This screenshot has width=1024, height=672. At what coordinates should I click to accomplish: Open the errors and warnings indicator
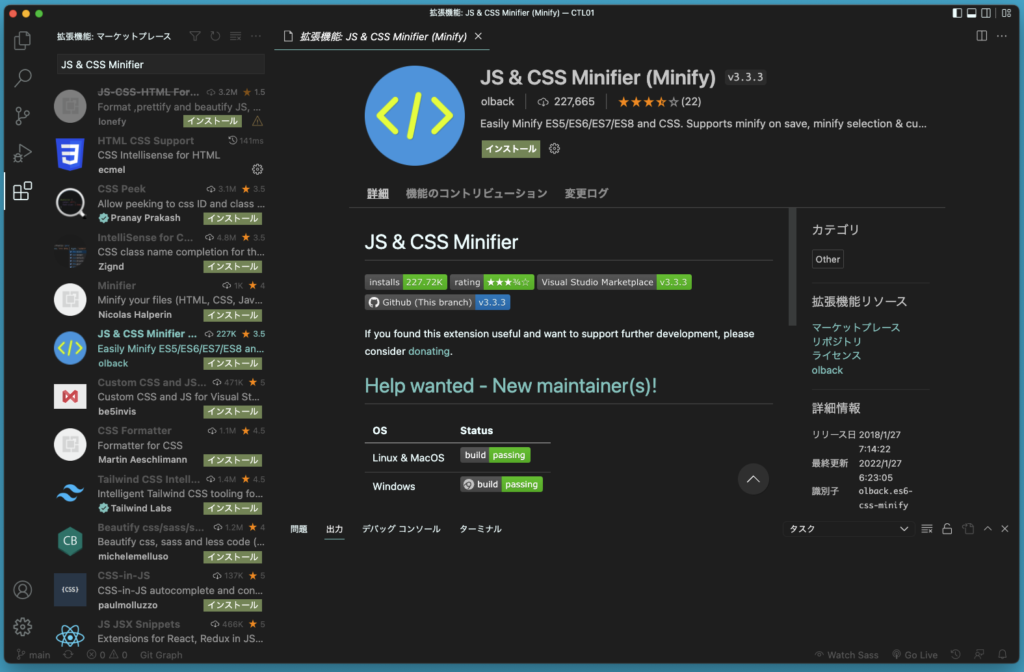(107, 654)
